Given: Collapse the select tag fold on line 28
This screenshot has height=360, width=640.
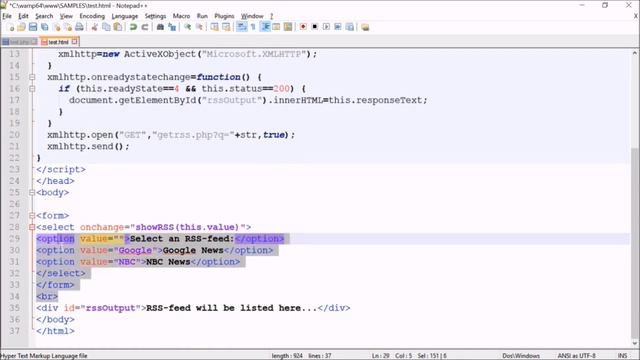Looking at the screenshot, I should (x=32, y=227).
